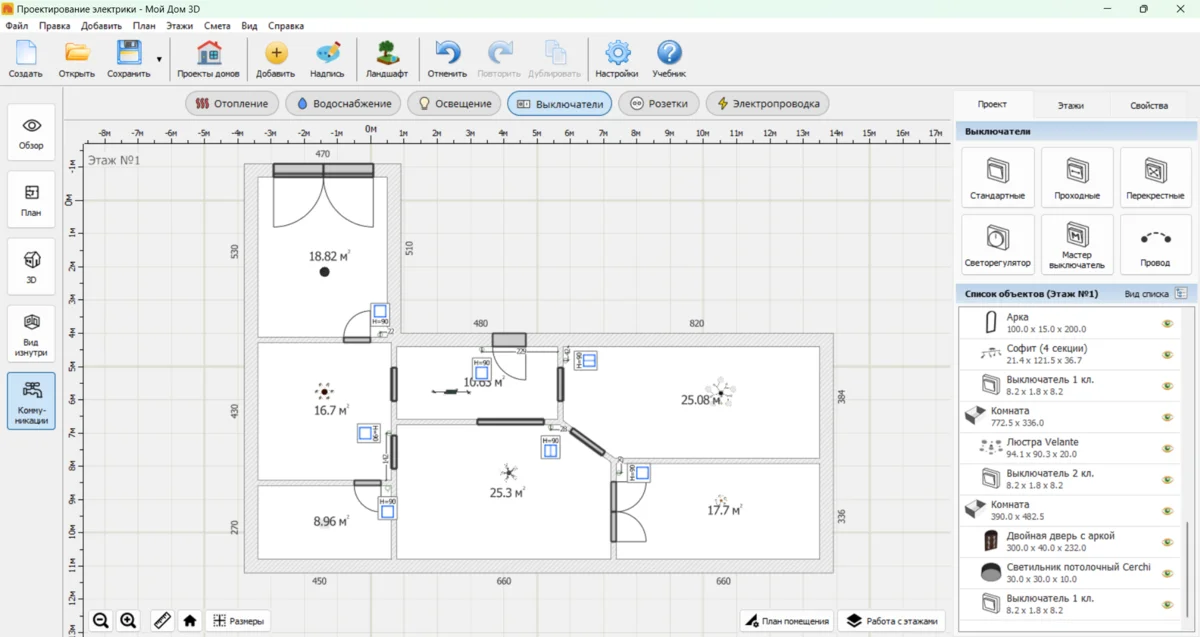This screenshot has width=1200, height=637.
Task: Select the Водоснабжение category
Action: click(x=344, y=103)
